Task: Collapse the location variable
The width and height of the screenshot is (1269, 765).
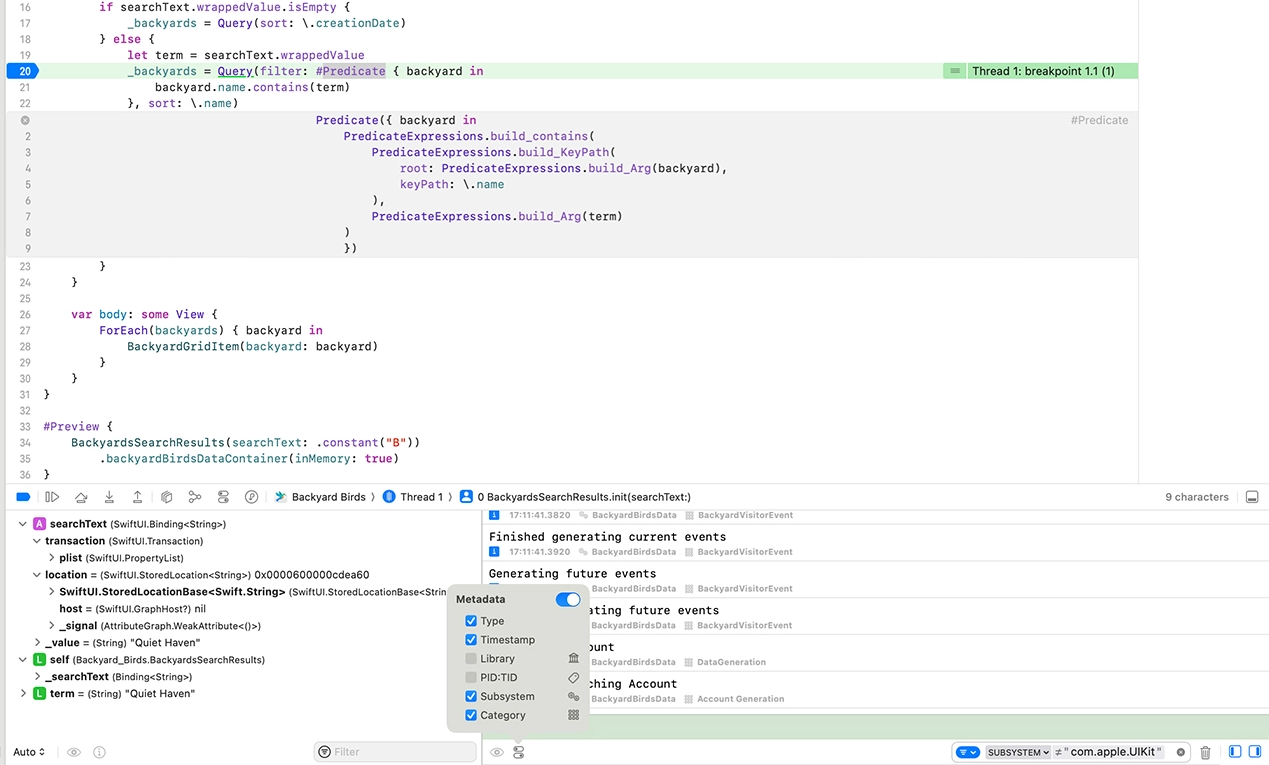Action: coord(37,575)
